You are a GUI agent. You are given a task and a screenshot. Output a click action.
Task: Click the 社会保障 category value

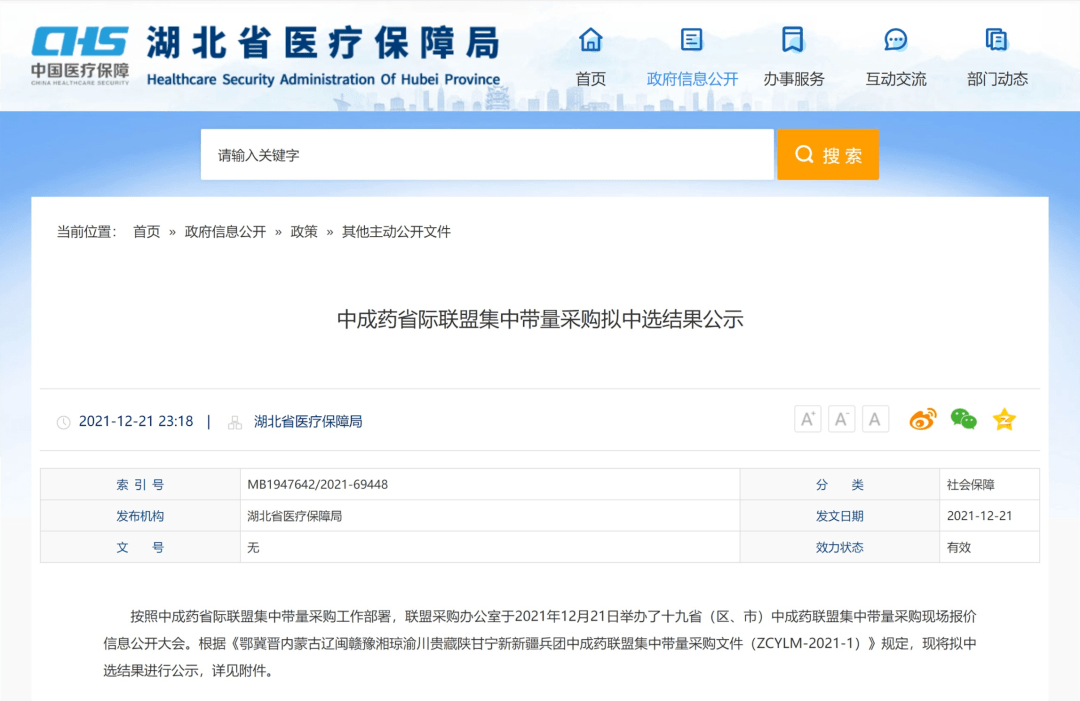(970, 485)
